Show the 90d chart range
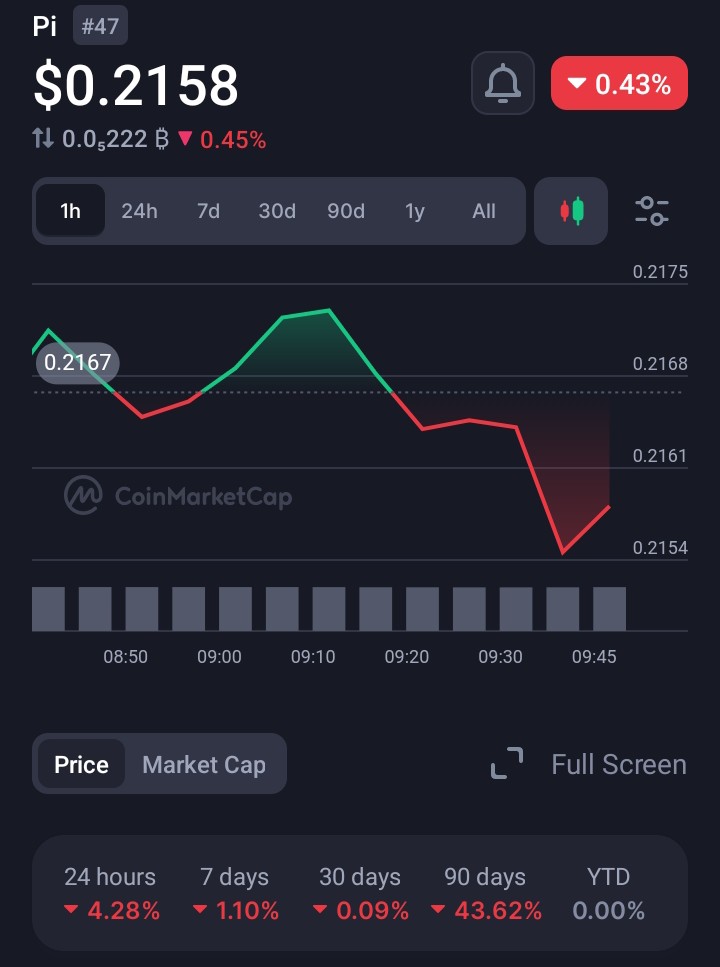 pos(346,211)
